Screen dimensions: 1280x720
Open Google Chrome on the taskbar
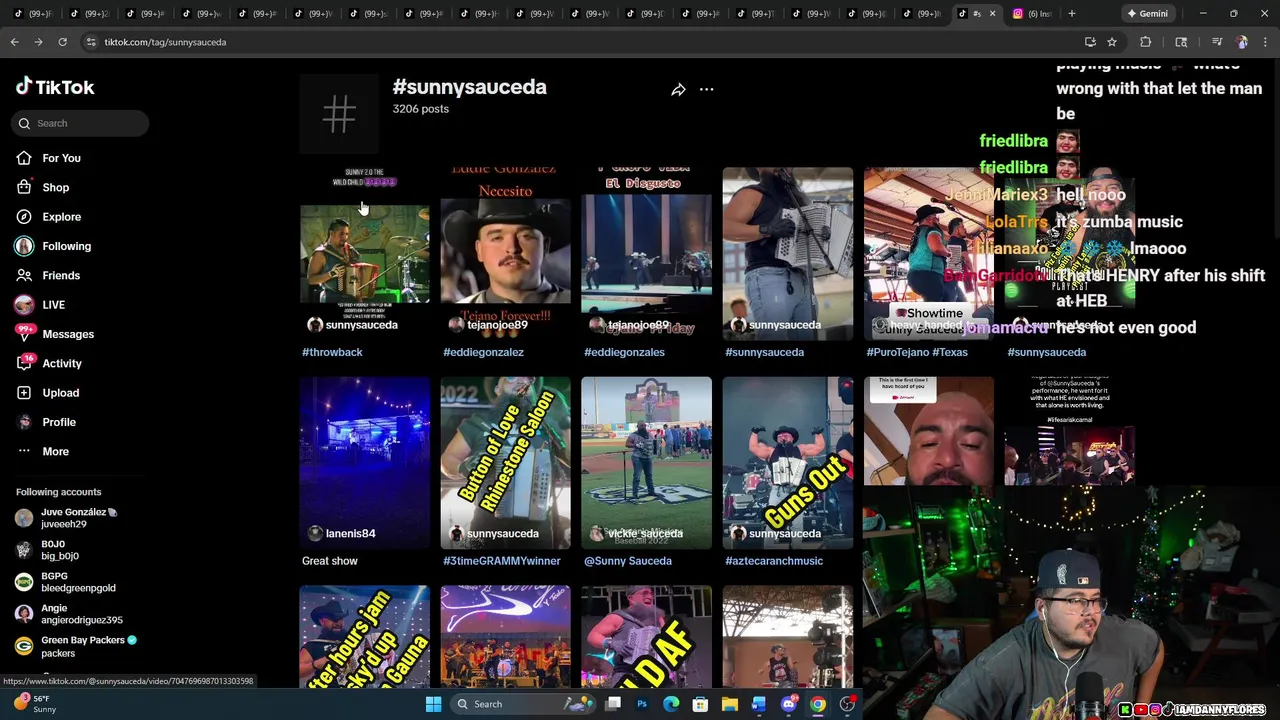[818, 704]
